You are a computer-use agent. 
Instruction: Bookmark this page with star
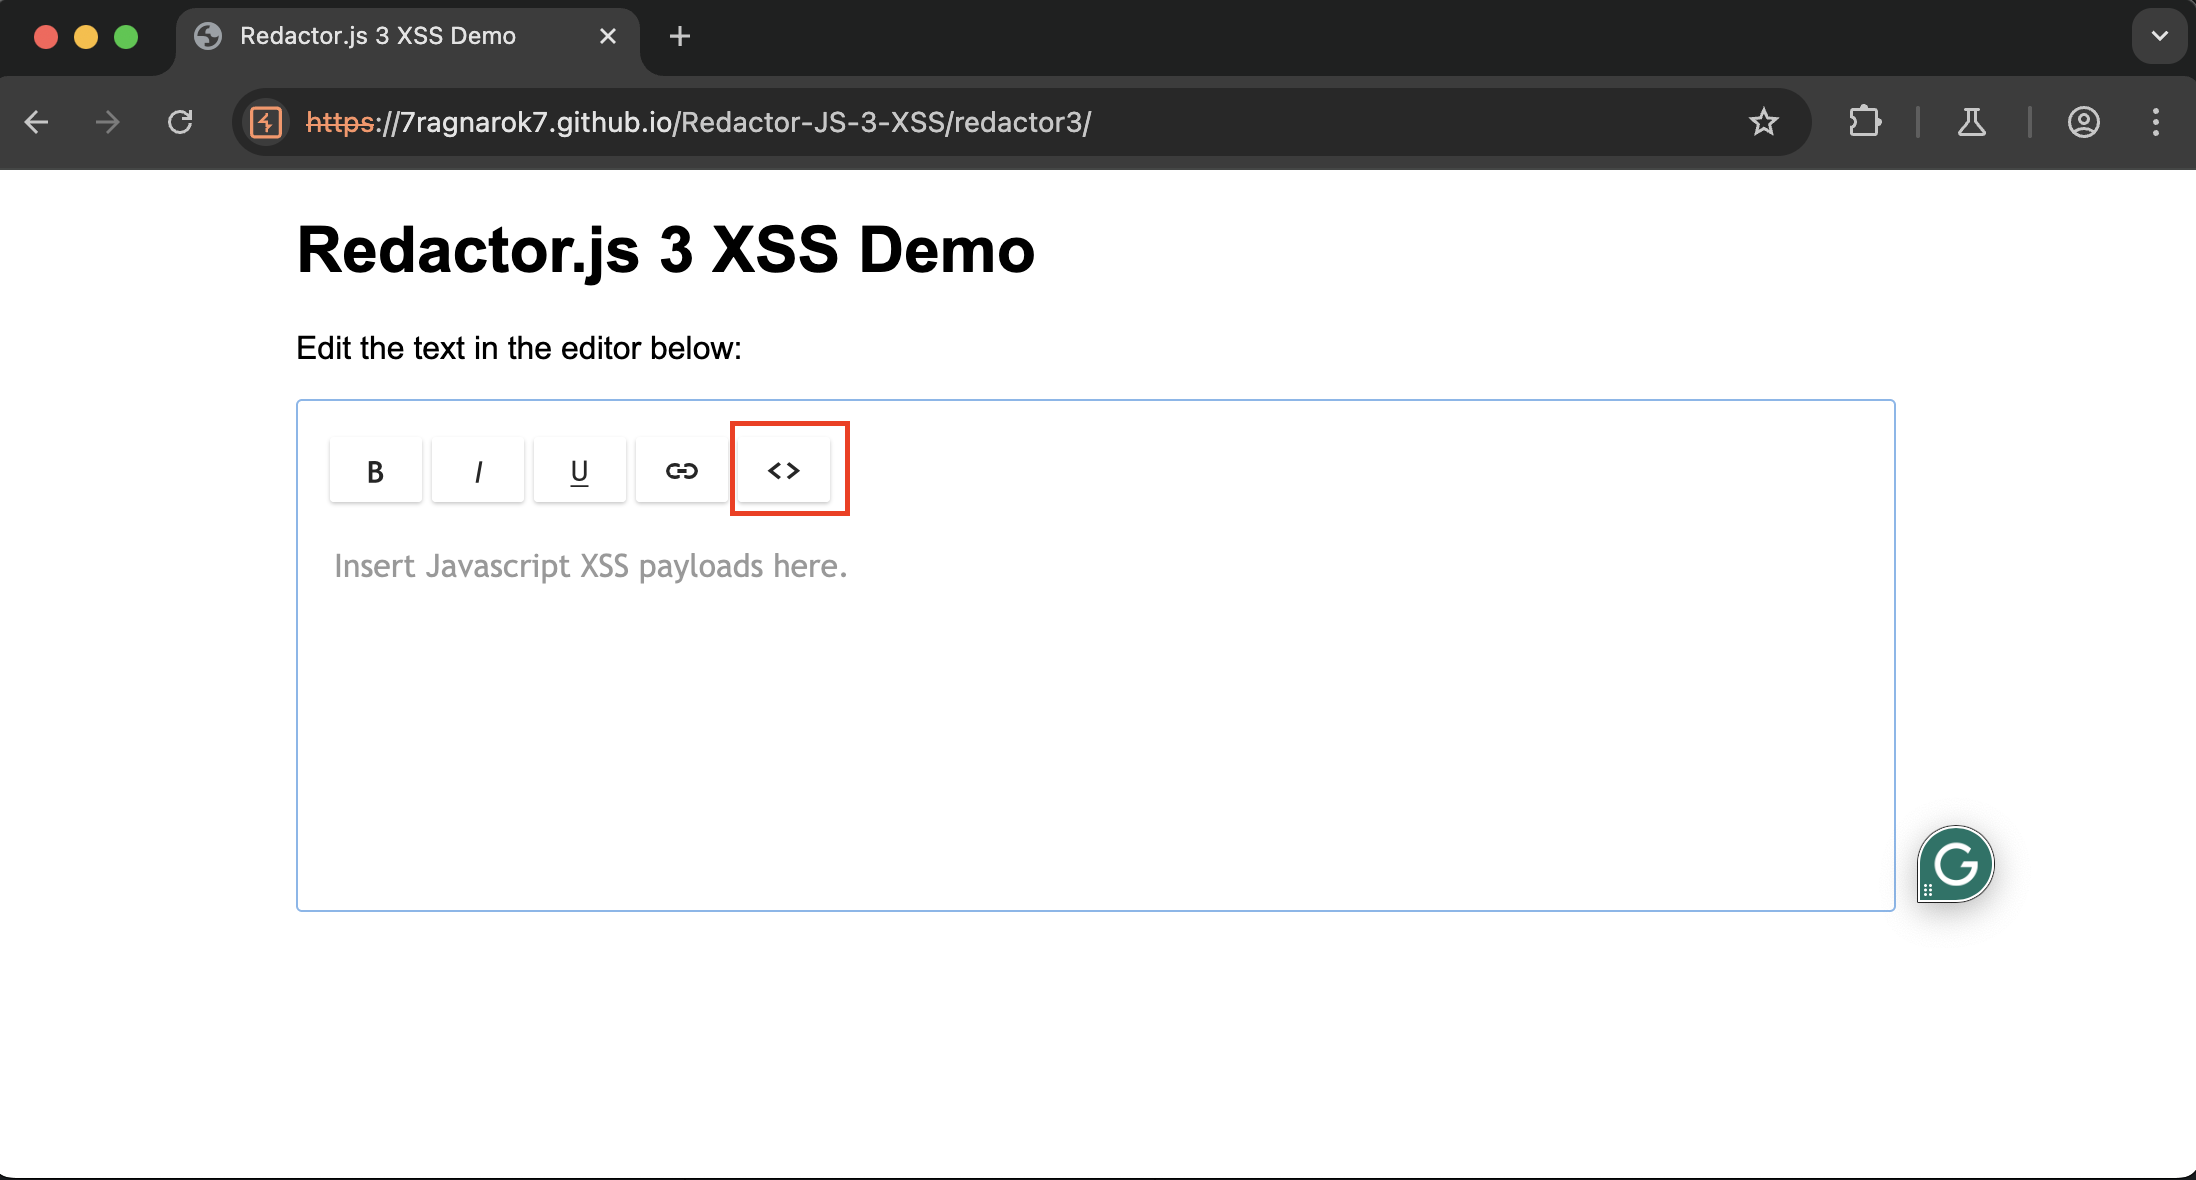pos(1764,122)
